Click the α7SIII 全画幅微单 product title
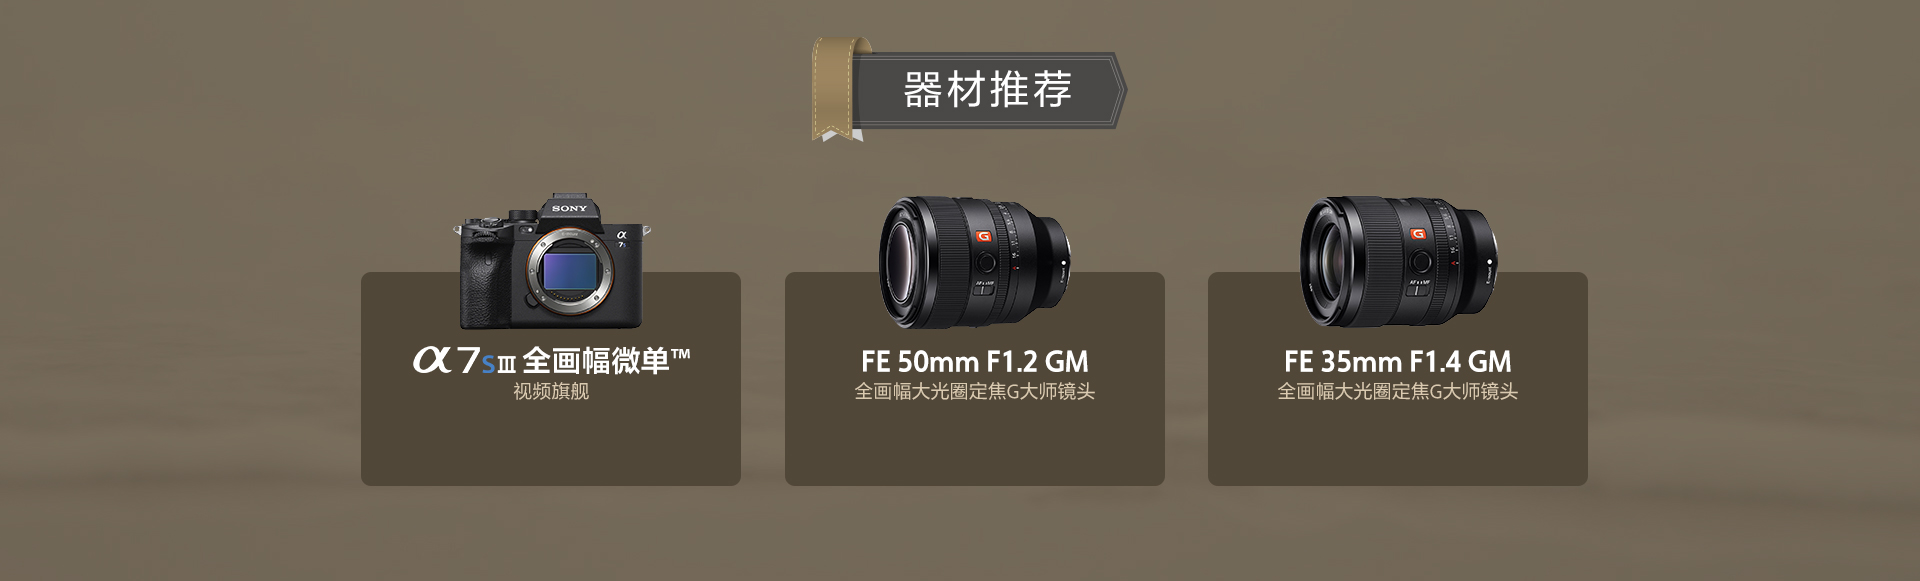The height and width of the screenshot is (581, 1920). pos(551,360)
